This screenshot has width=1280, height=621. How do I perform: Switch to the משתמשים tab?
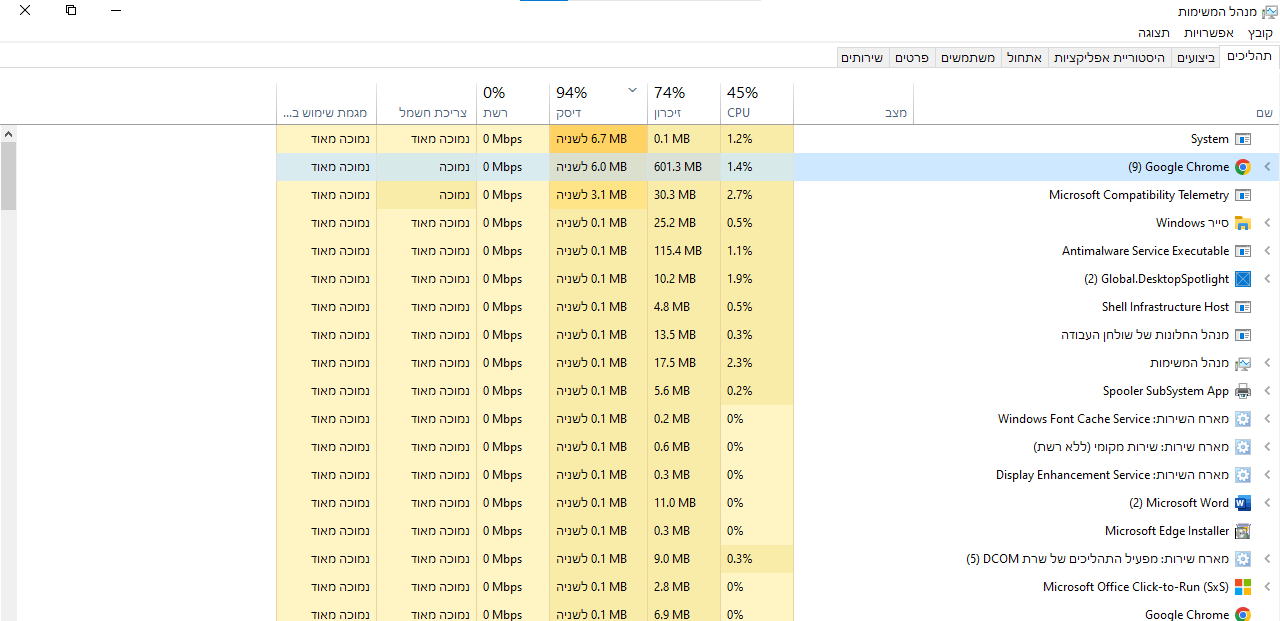coord(968,58)
